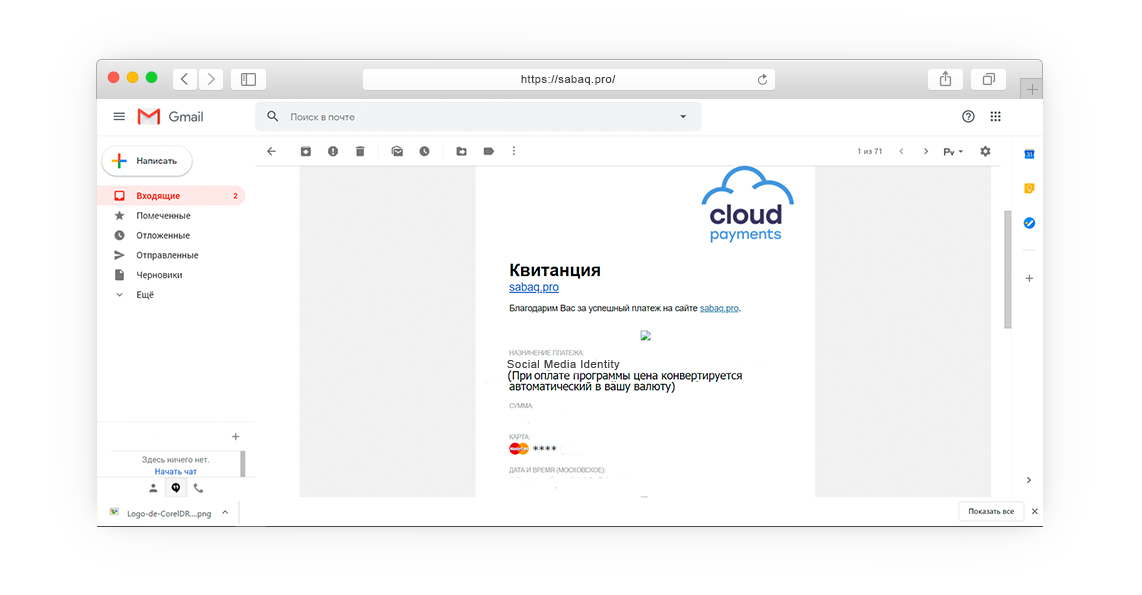Viewport: 1142px width, 595px height.
Task: Open the Safari share menu
Action: (x=945, y=79)
